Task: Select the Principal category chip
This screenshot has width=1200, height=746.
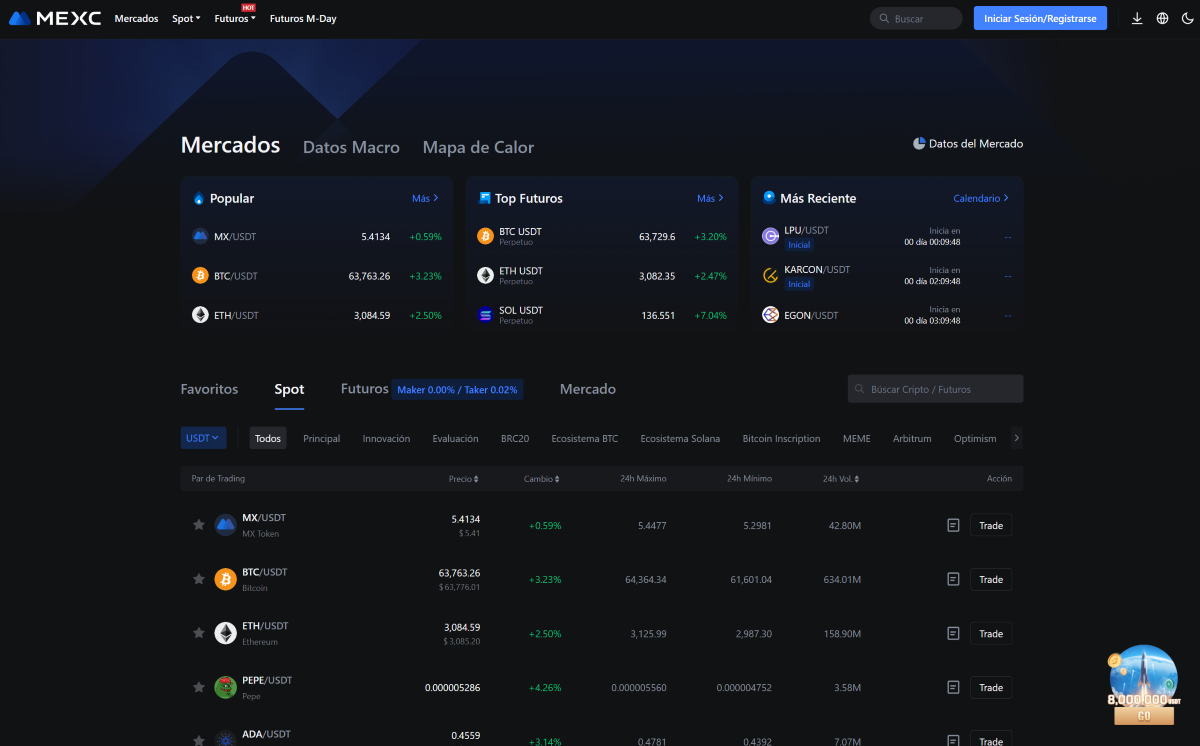Action: click(x=322, y=438)
